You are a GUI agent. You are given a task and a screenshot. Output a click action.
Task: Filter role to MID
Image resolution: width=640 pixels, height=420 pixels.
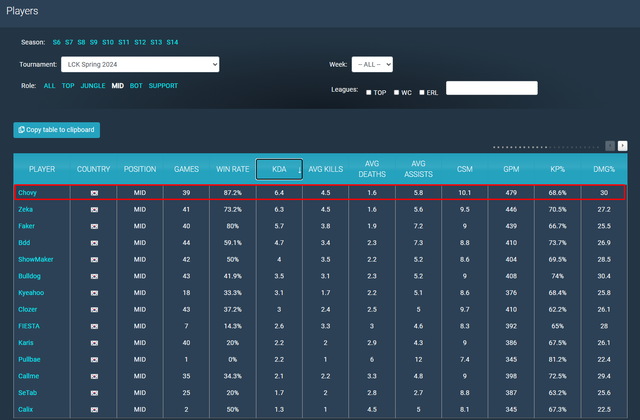click(118, 86)
